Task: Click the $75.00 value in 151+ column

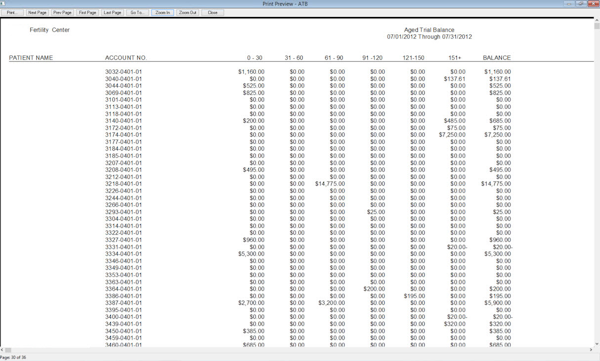Action: pos(456,128)
